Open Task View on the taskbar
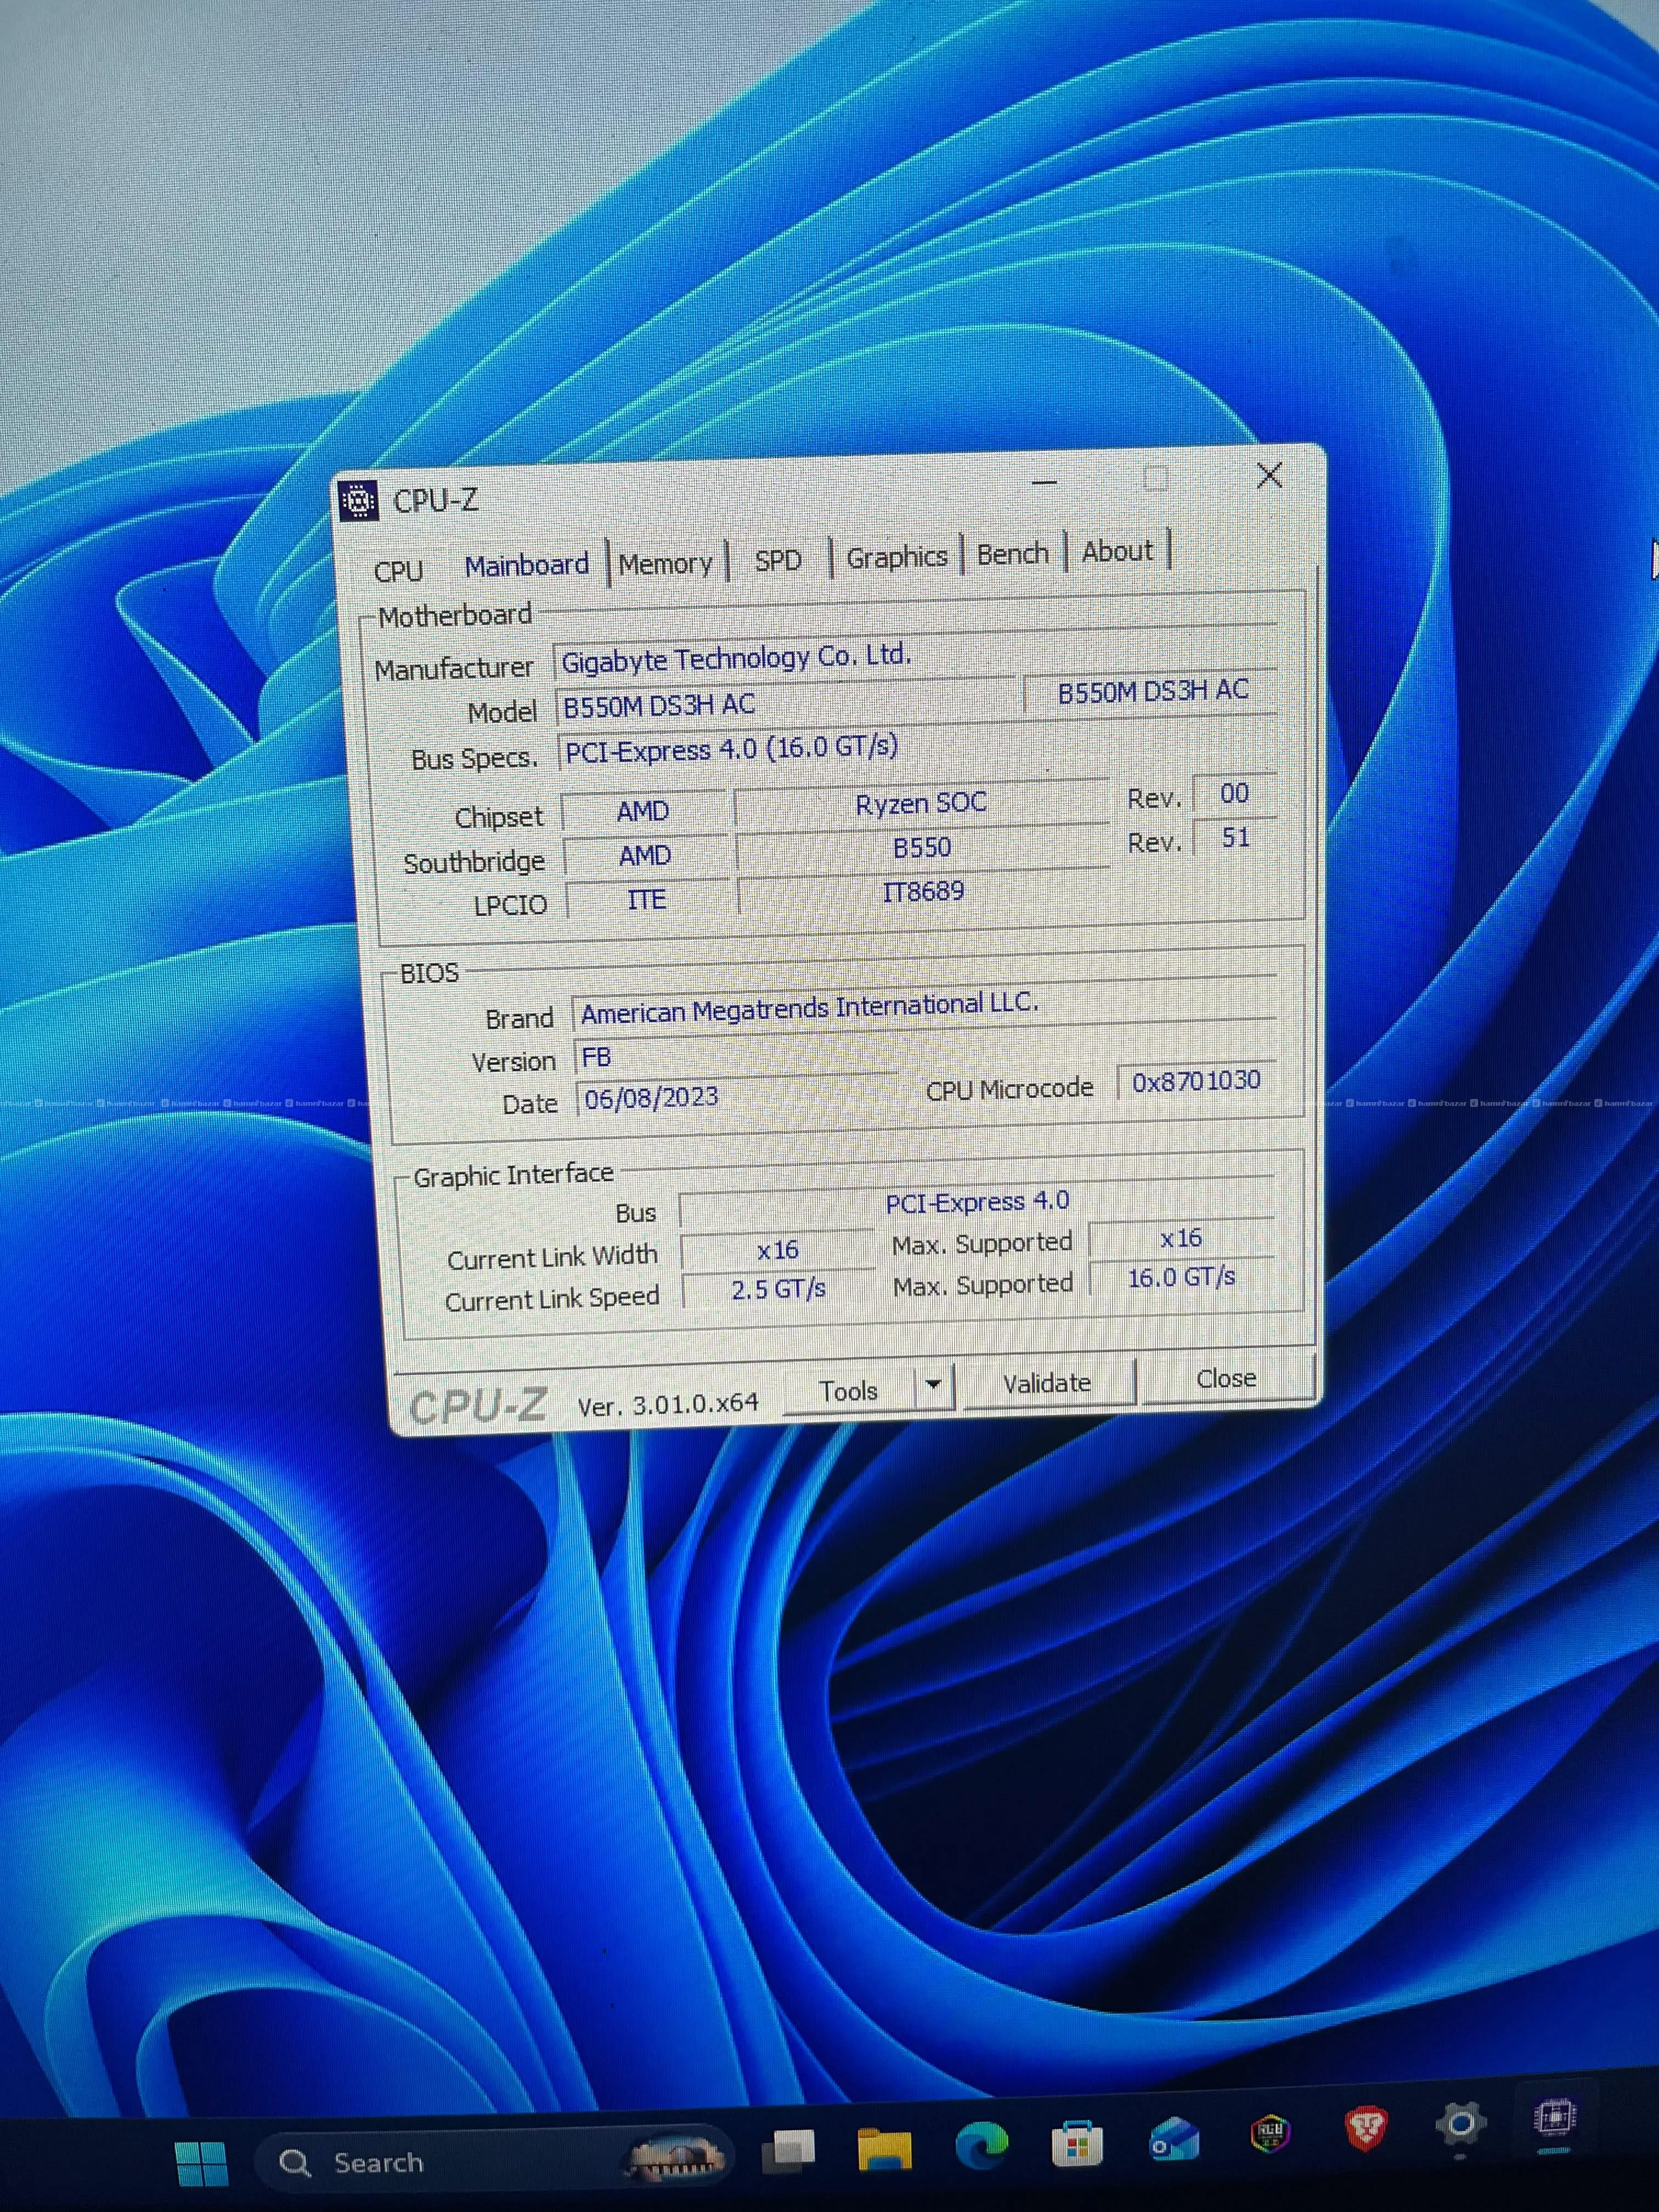This screenshot has width=1659, height=2212. pyautogui.click(x=789, y=2150)
